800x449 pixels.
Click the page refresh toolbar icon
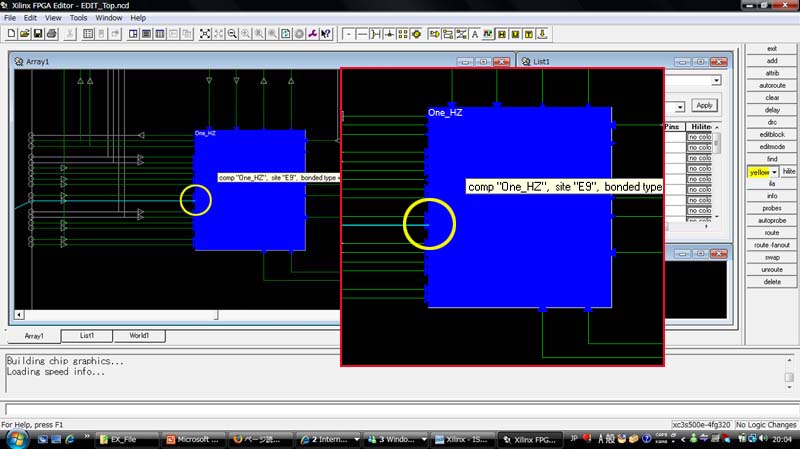[286, 34]
